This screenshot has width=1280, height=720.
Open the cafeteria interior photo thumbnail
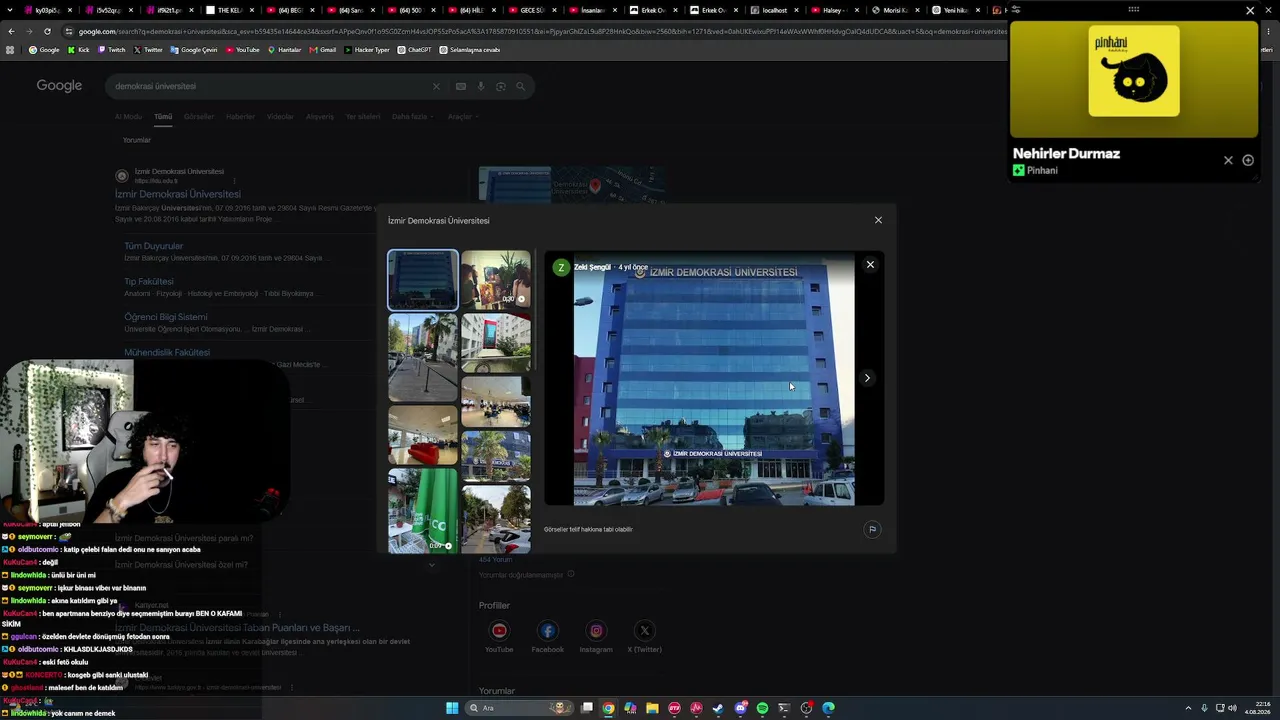pos(496,401)
